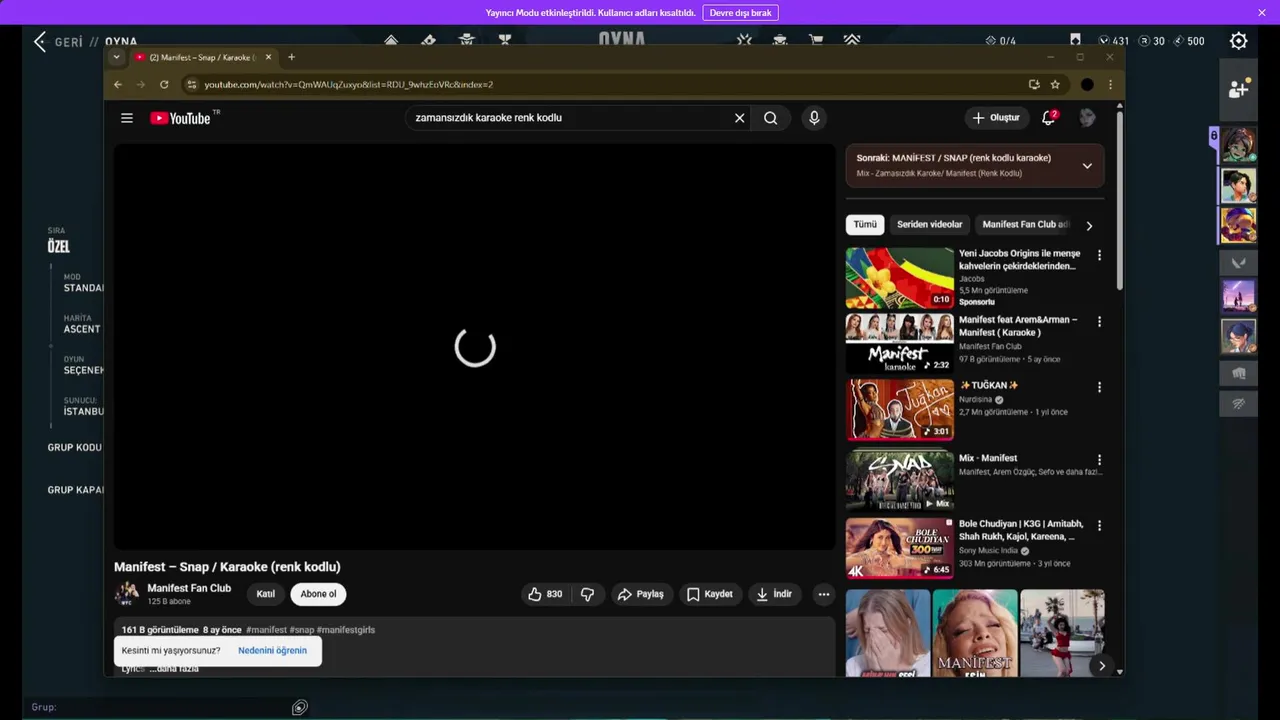
Task: Open options menu for Mix - Manifest
Action: (x=1099, y=460)
